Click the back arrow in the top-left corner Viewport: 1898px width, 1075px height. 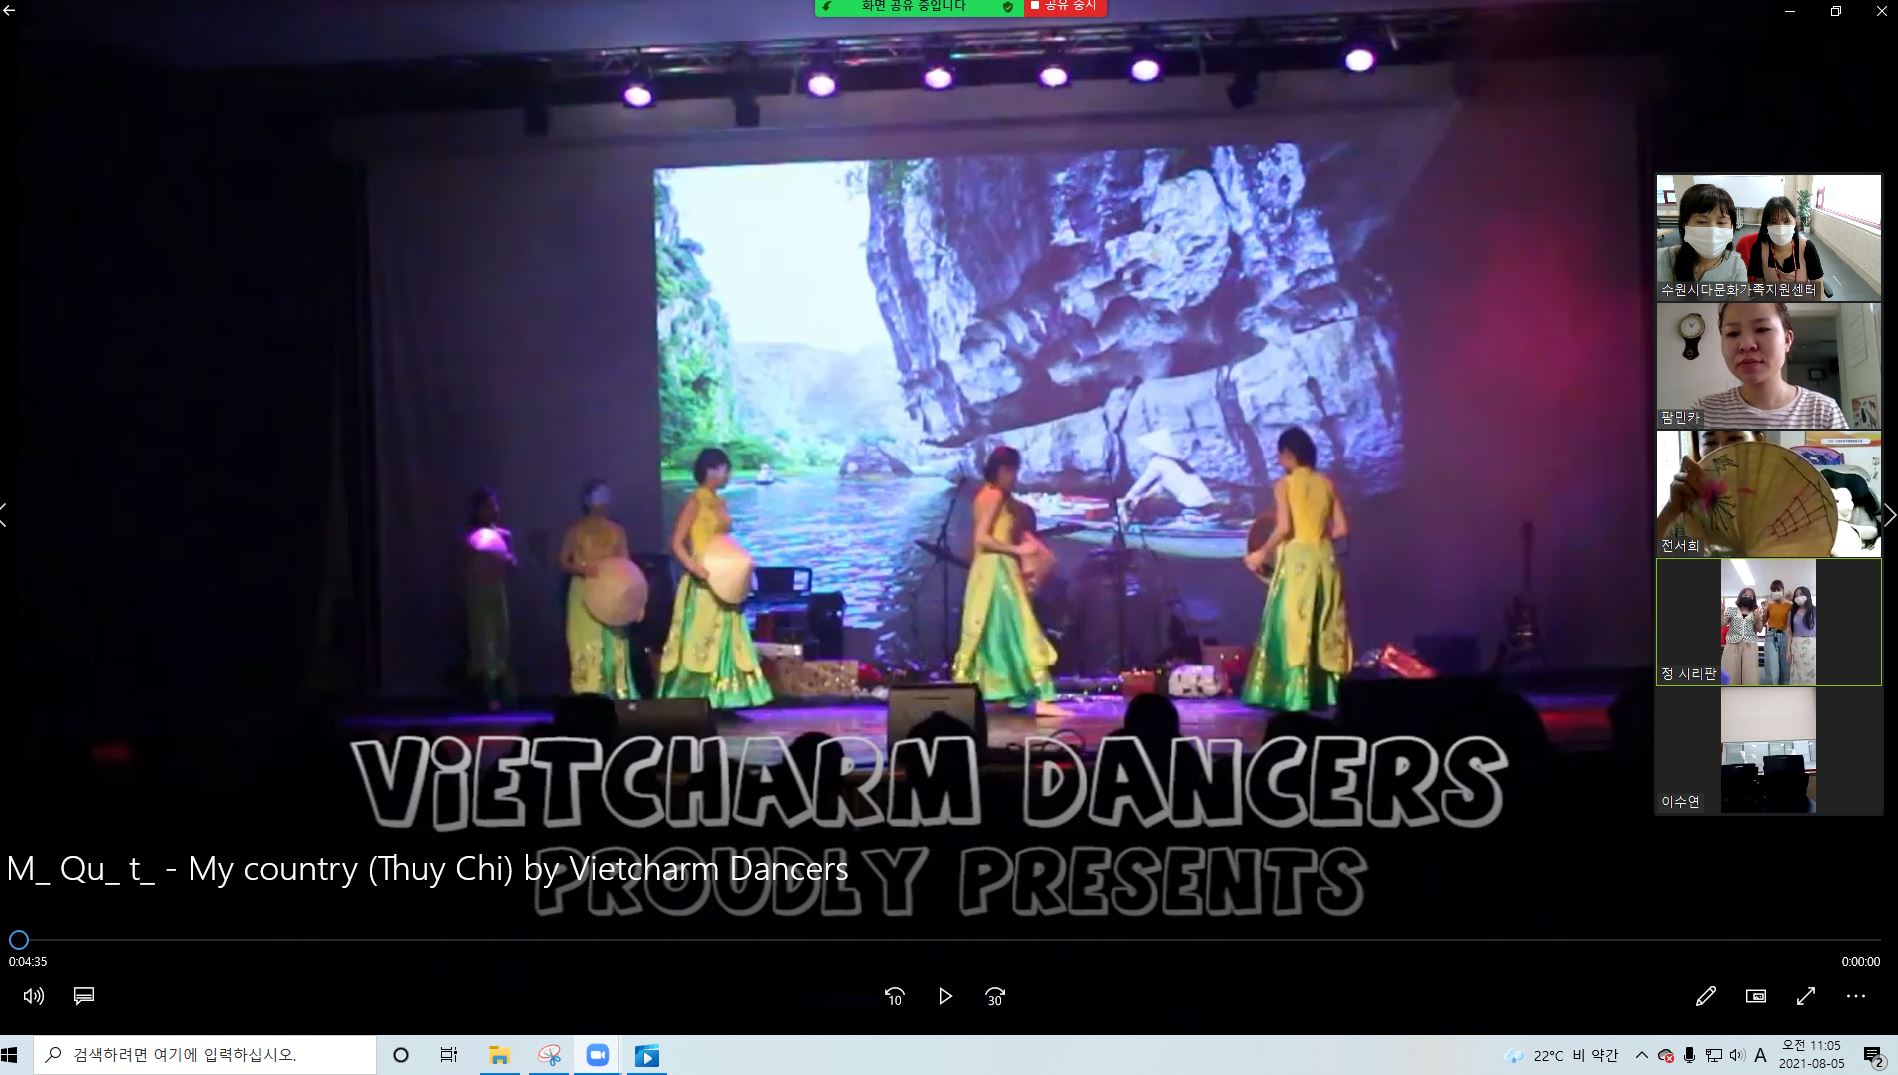point(10,11)
